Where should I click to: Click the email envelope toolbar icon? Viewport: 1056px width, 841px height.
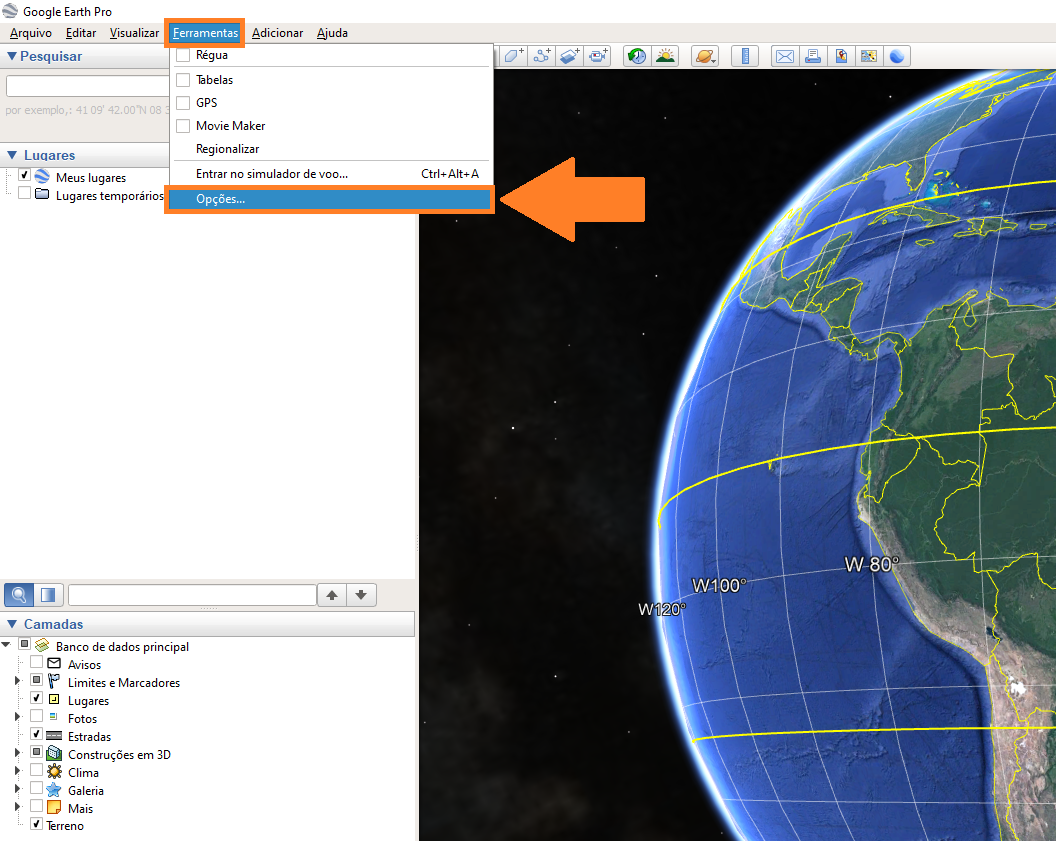(x=785, y=56)
